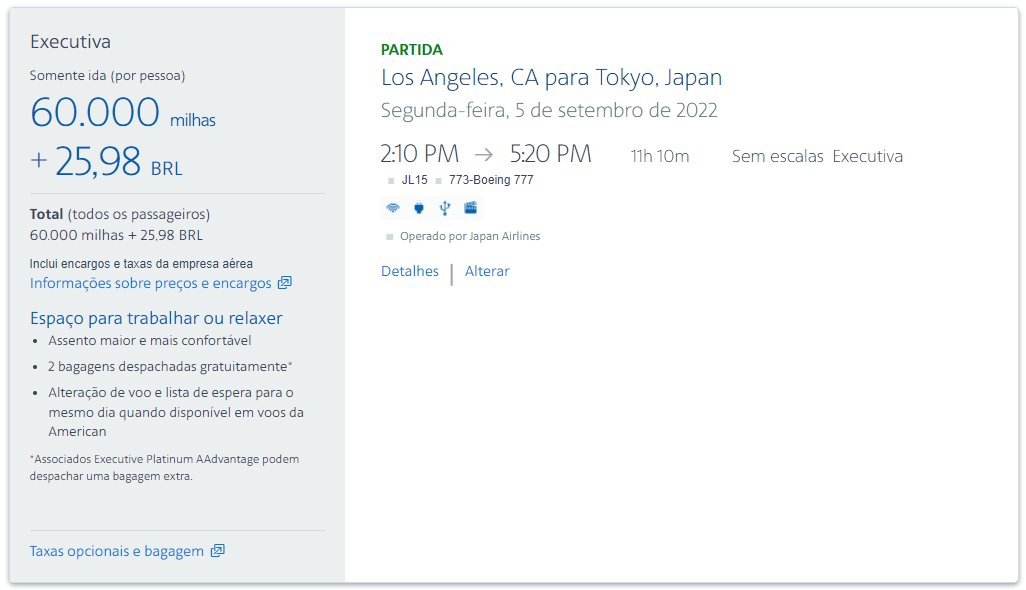The width and height of the screenshot is (1026, 590).
Task: Click the Wi-Fi amenity icon
Action: (393, 208)
